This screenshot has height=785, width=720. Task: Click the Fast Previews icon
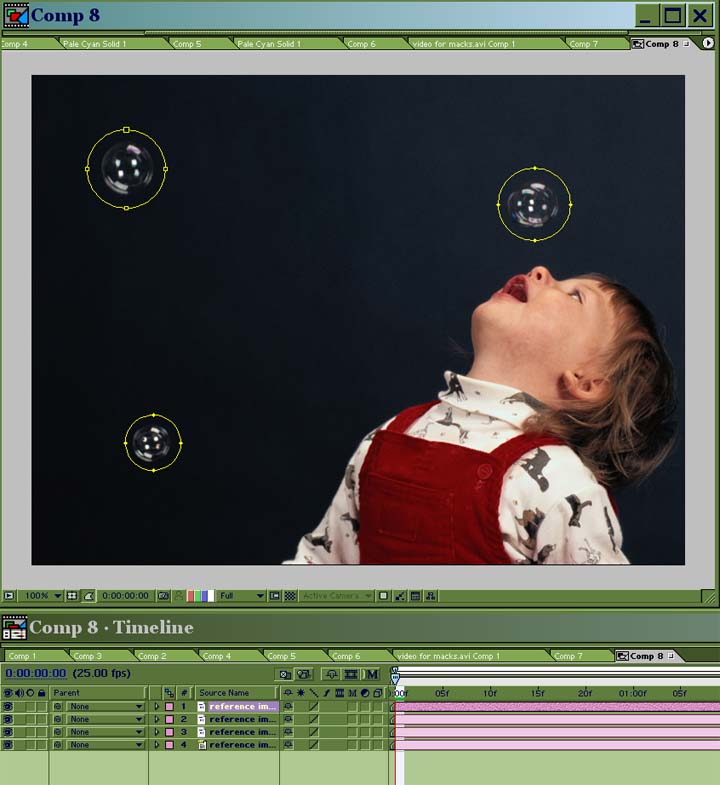(x=400, y=596)
